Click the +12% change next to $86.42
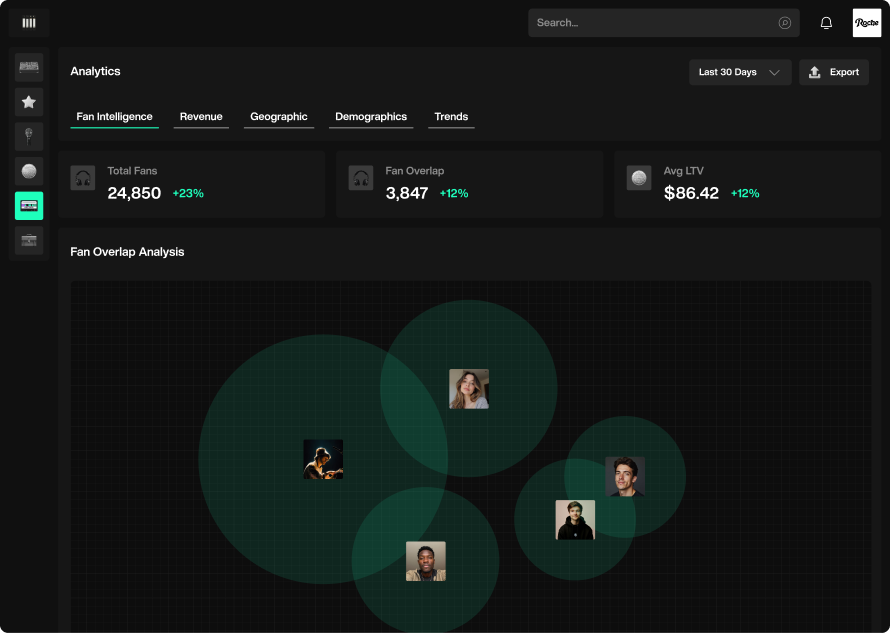Image resolution: width=890 pixels, height=633 pixels. tap(745, 194)
